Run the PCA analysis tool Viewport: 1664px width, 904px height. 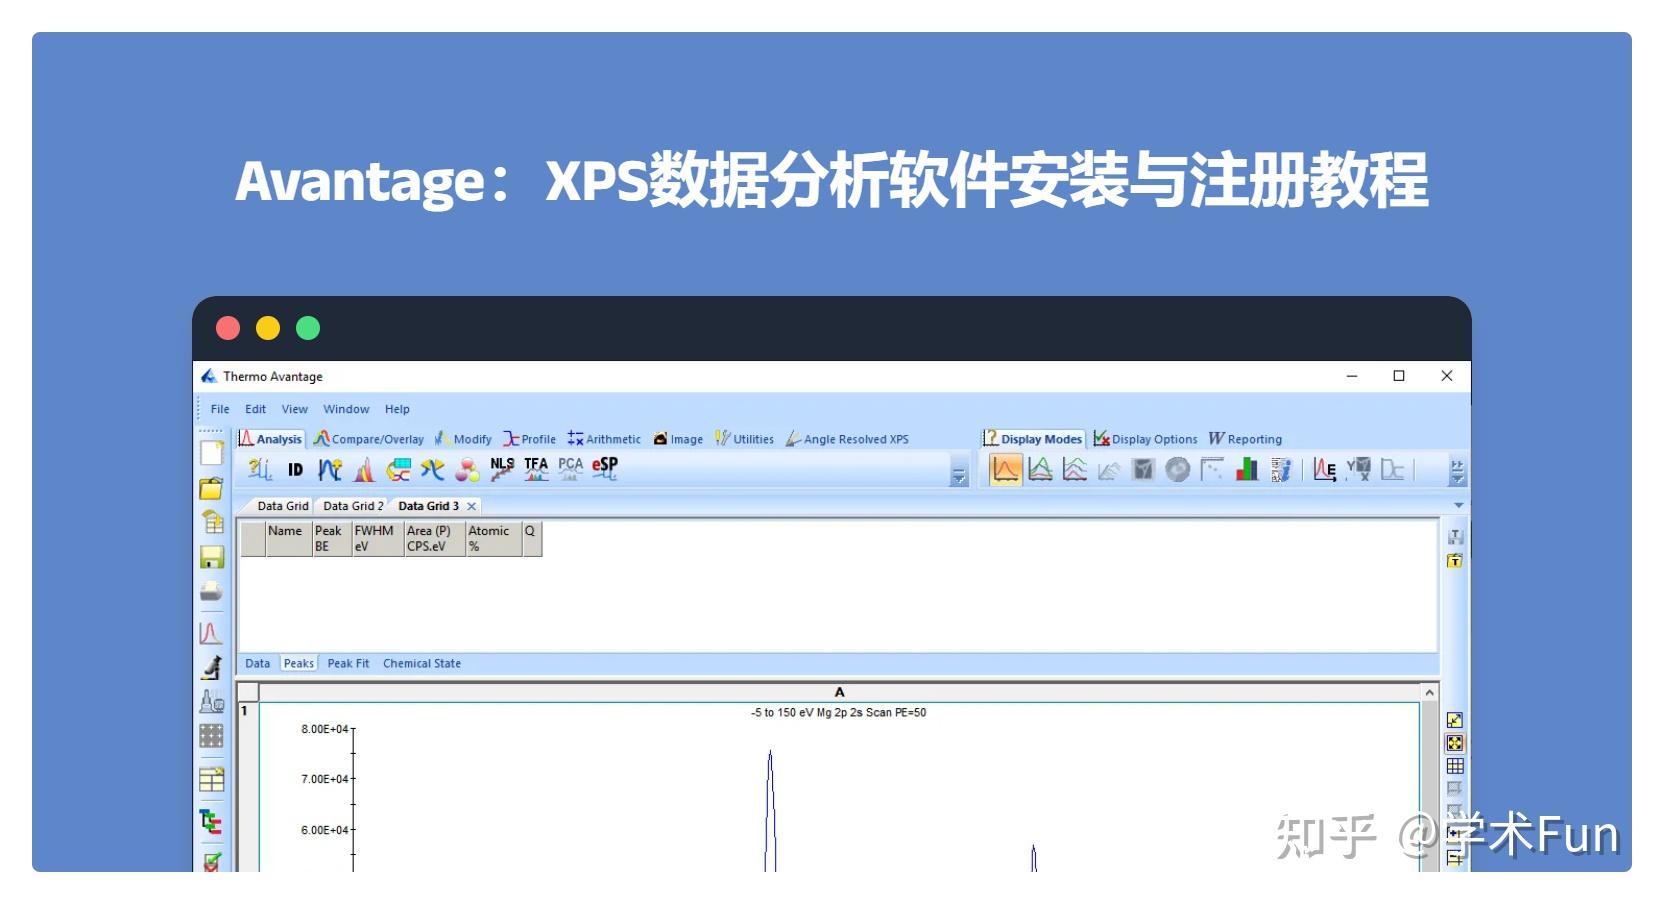(x=569, y=468)
